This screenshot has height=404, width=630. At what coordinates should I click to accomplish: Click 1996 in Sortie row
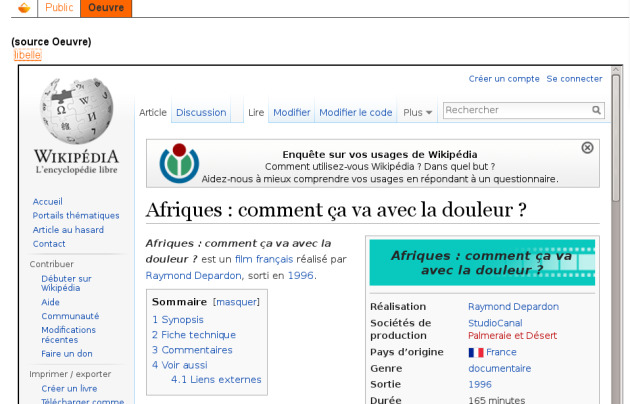[480, 384]
